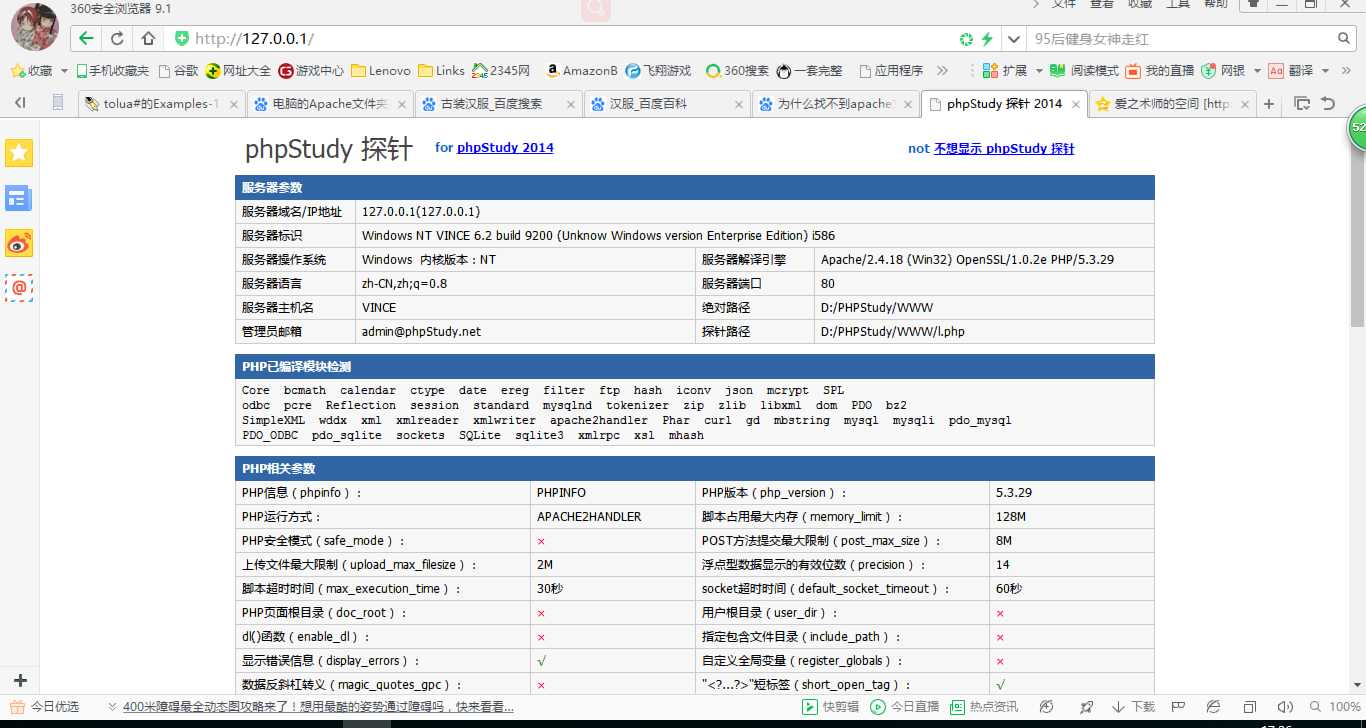The height and width of the screenshot is (728, 1366).
Task: Expand the 收藏 dropdown arrow
Action: 65,71
